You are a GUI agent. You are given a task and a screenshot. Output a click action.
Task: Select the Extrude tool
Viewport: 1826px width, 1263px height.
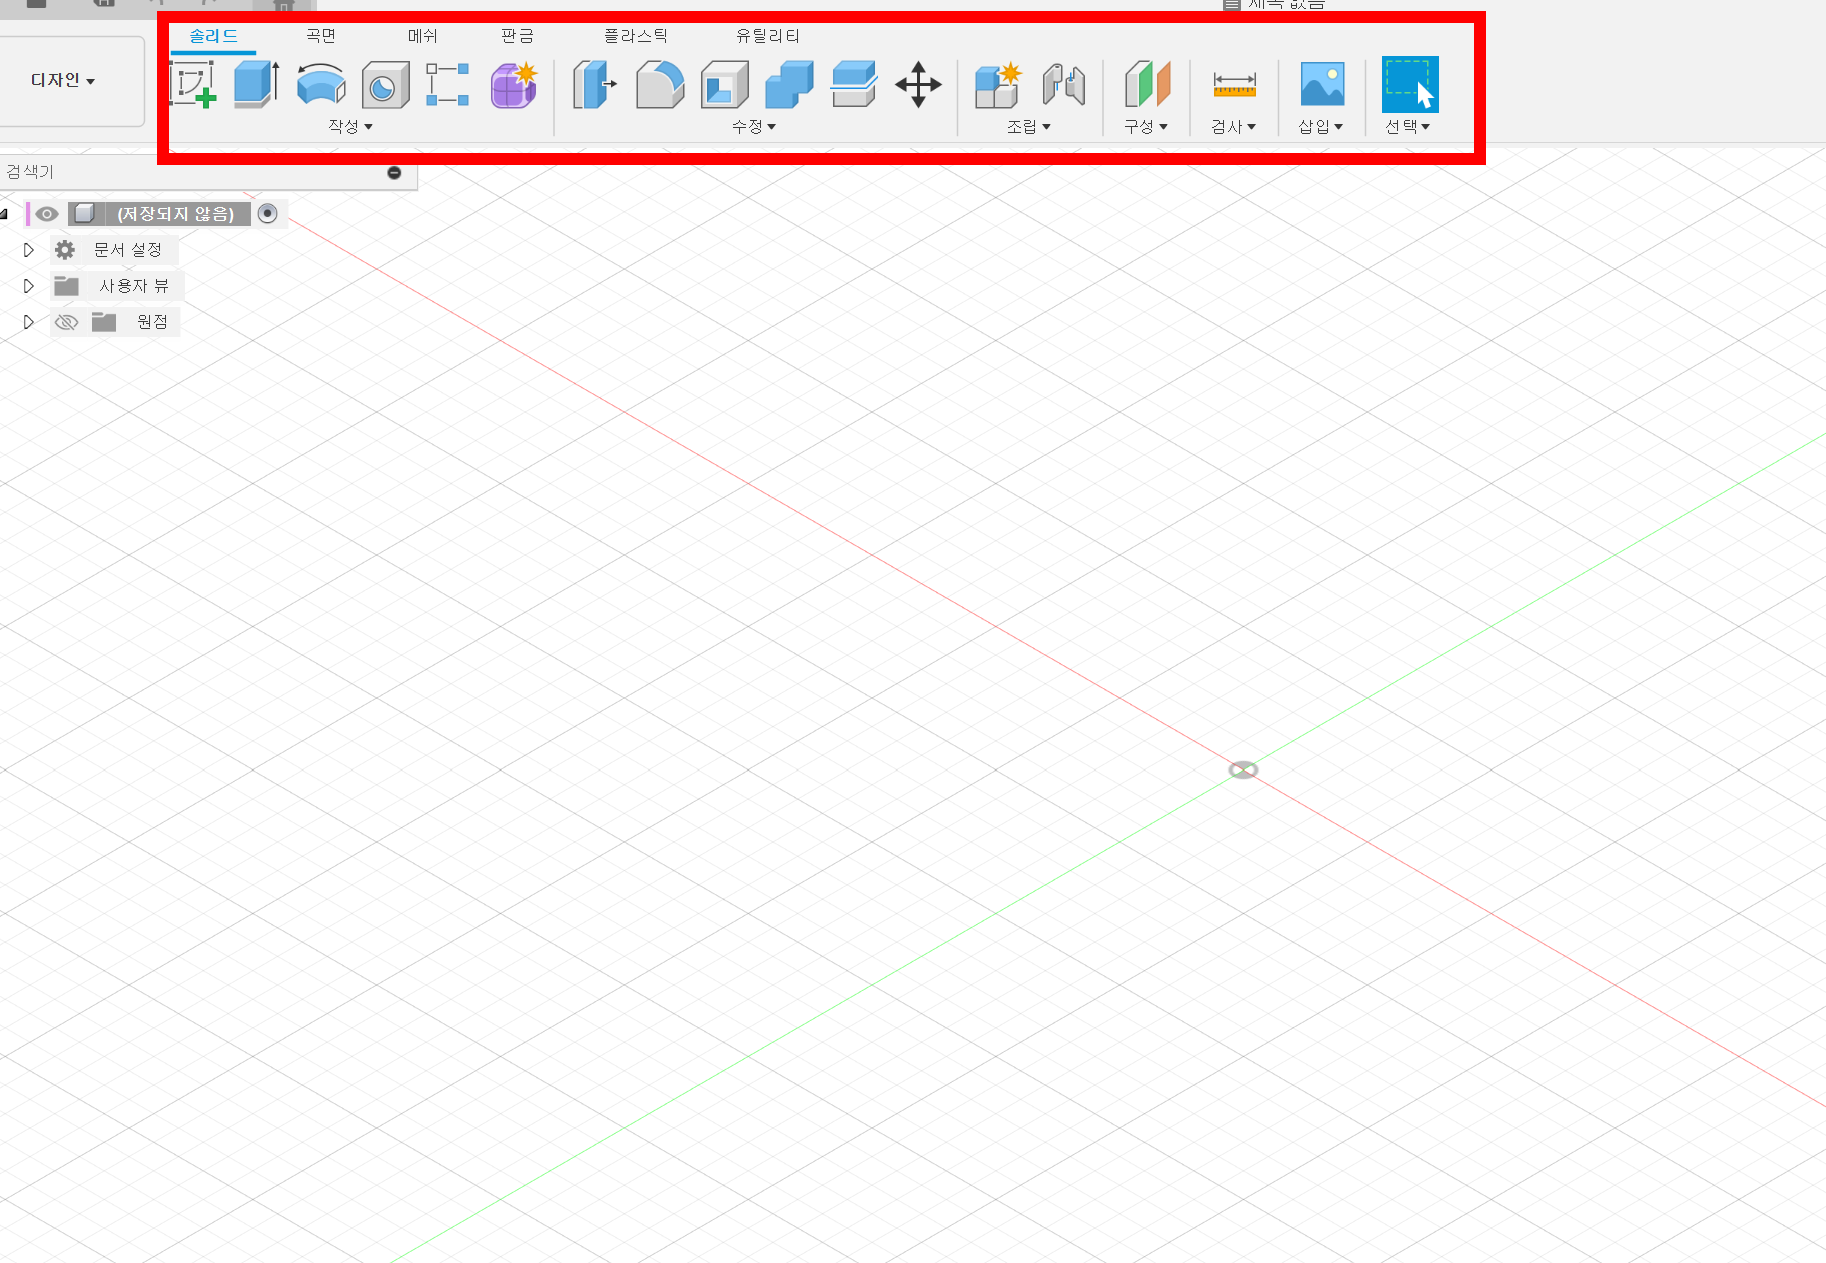pyautogui.click(x=257, y=84)
